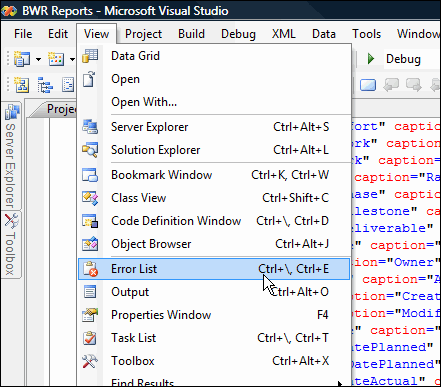Image resolution: width=441 pixels, height=387 pixels.
Task: Choose Data Grid from View menu
Action: click(x=214, y=56)
